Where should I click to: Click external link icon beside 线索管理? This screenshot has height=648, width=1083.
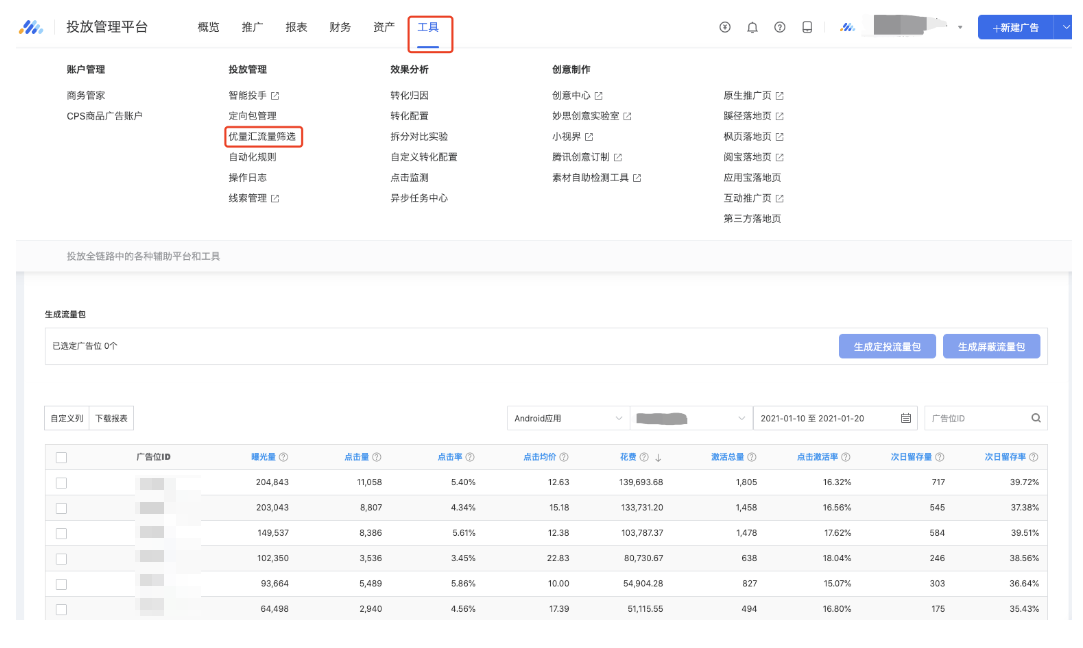point(275,198)
